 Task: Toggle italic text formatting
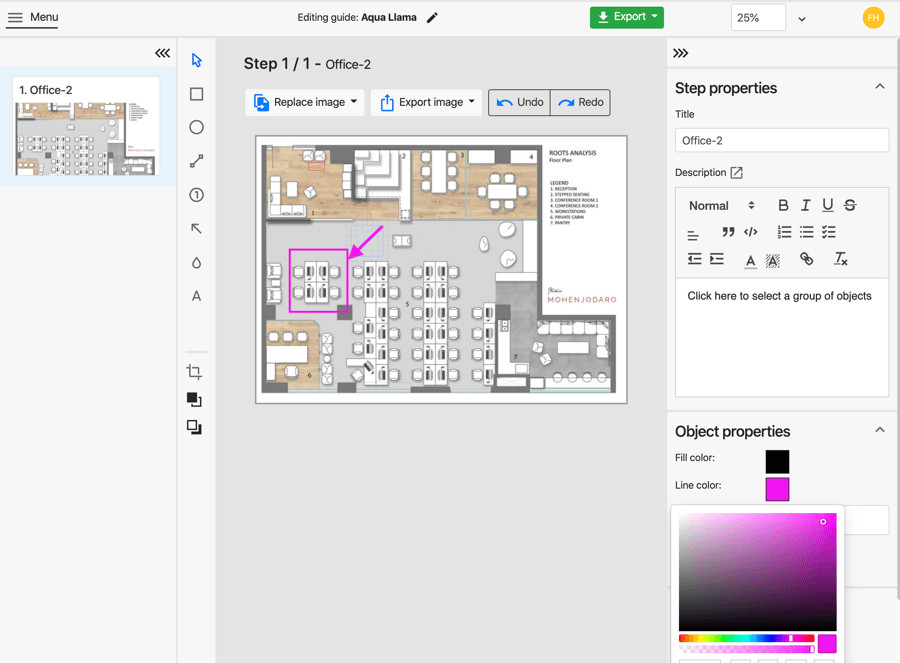[x=805, y=205]
